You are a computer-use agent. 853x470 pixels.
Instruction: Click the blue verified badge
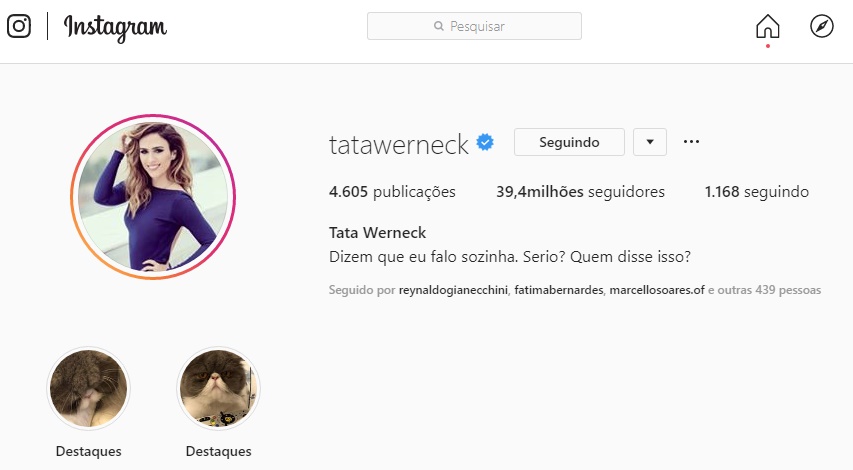pyautogui.click(x=485, y=143)
